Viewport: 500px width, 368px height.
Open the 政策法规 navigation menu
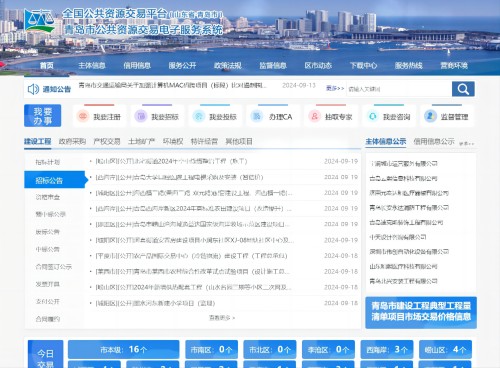click(228, 65)
